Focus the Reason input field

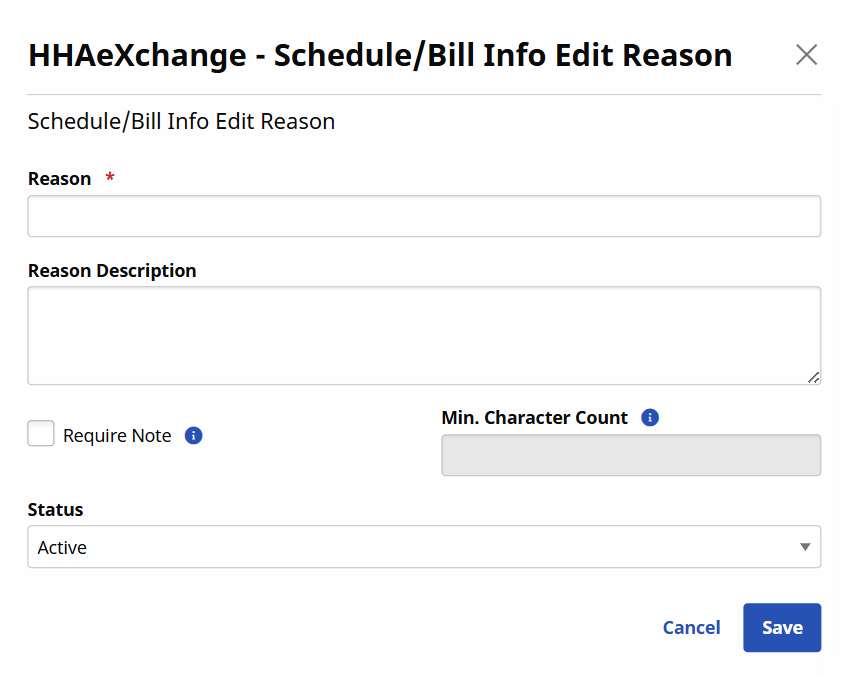tap(424, 216)
